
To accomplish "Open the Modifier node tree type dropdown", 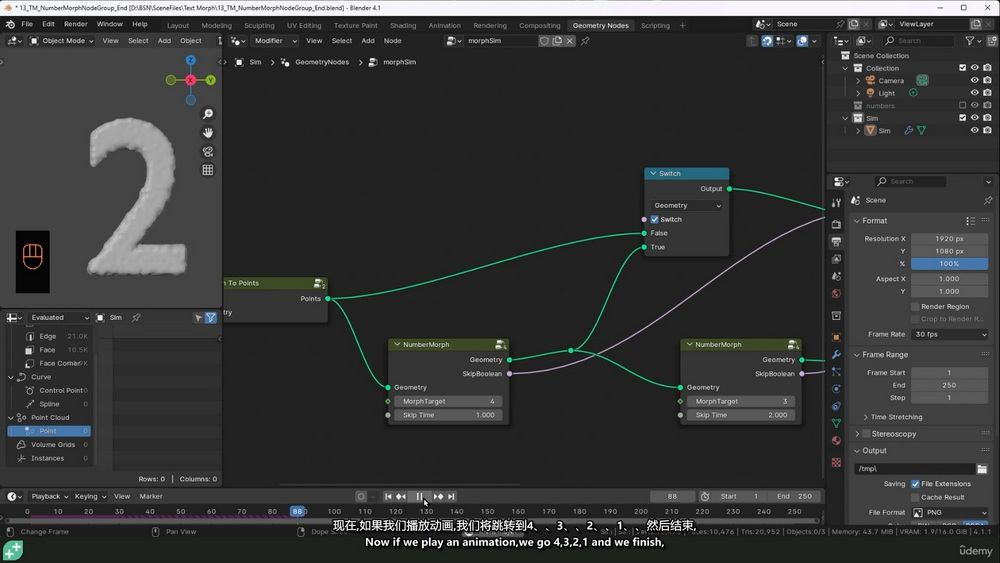I will [x=274, y=41].
